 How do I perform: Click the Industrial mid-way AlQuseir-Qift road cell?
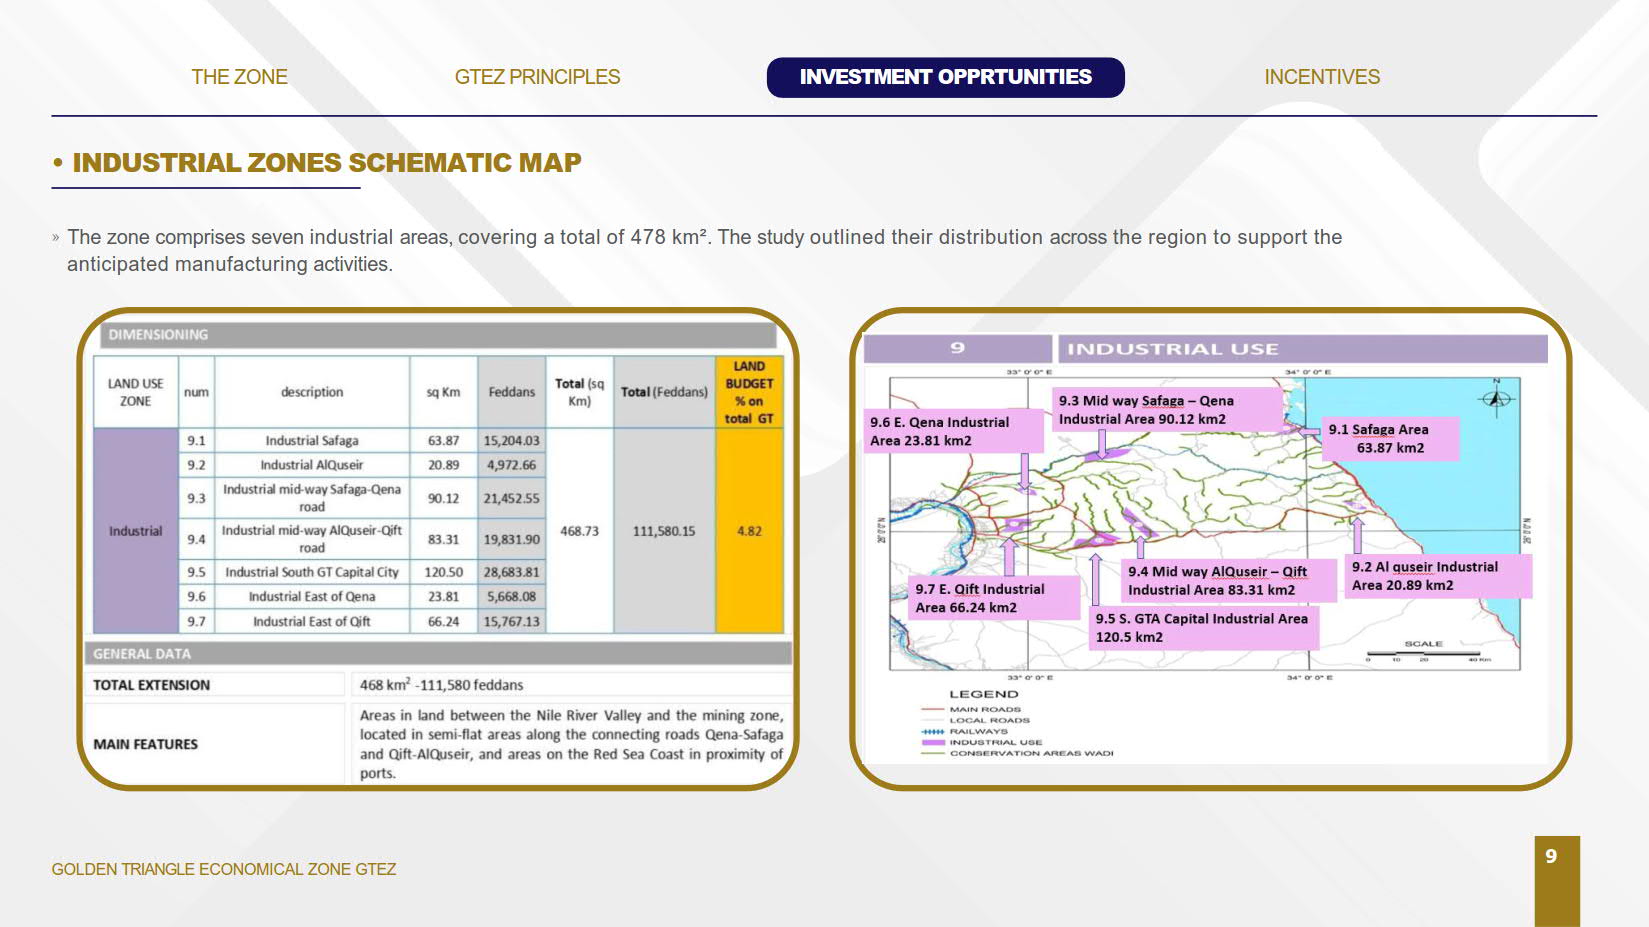tap(312, 539)
